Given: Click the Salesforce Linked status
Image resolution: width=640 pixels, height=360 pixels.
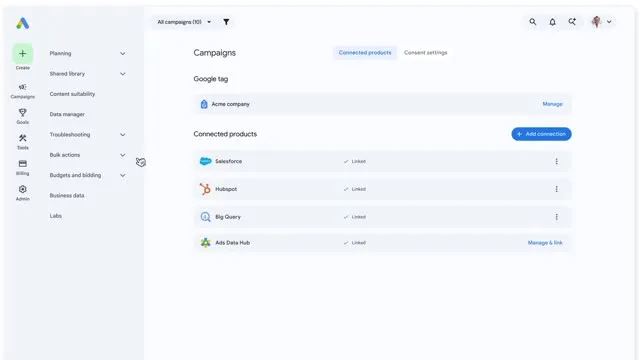Looking at the screenshot, I should click(x=355, y=161).
